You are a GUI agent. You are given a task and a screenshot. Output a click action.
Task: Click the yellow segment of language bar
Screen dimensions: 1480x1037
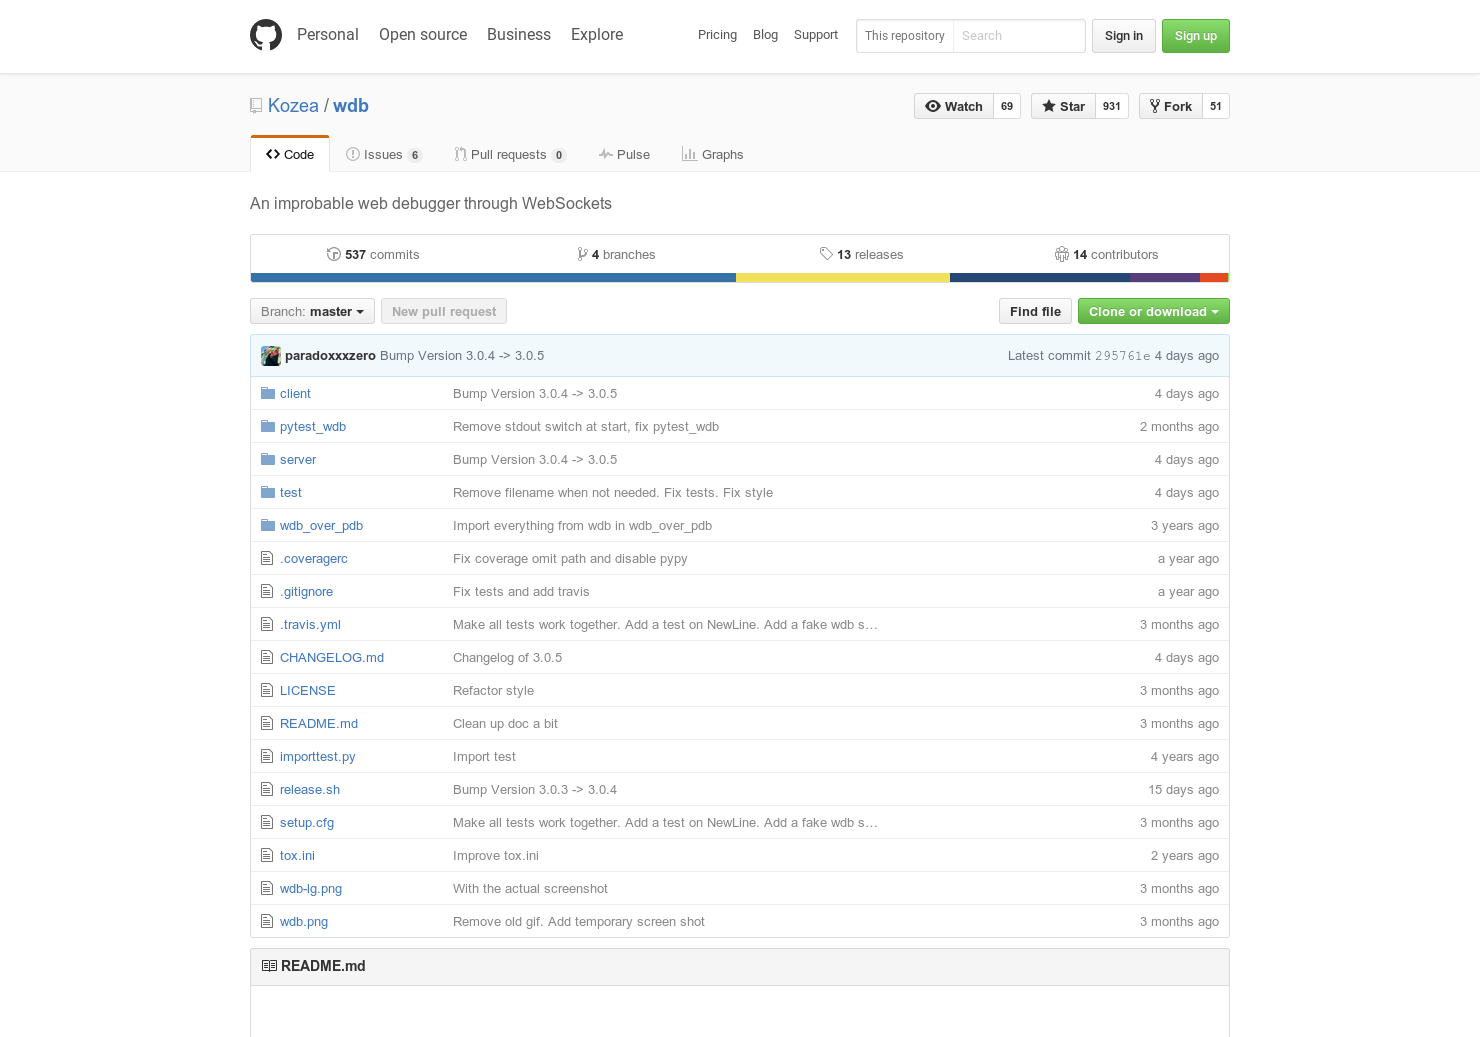point(843,278)
